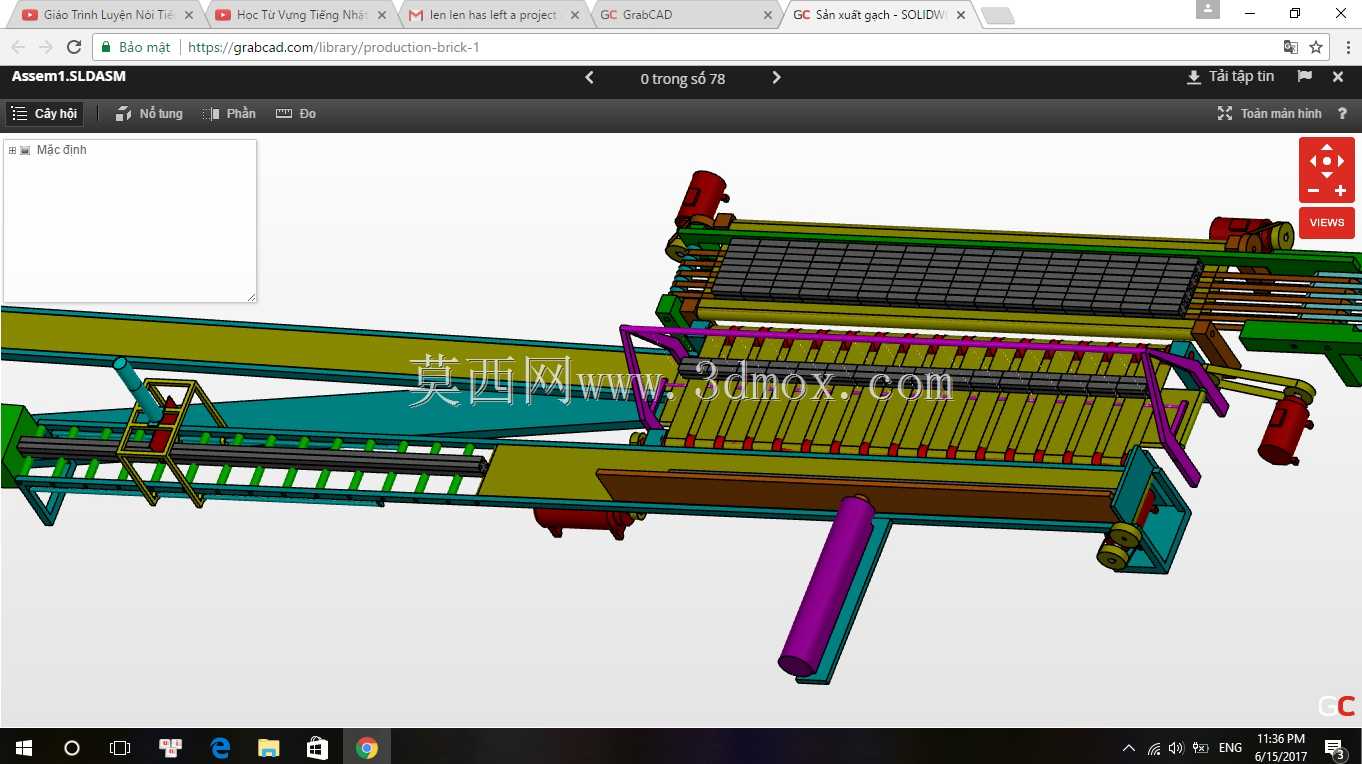Image resolution: width=1362 pixels, height=764 pixels.
Task: Close the GrabCAD browser tab
Action: [x=768, y=15]
